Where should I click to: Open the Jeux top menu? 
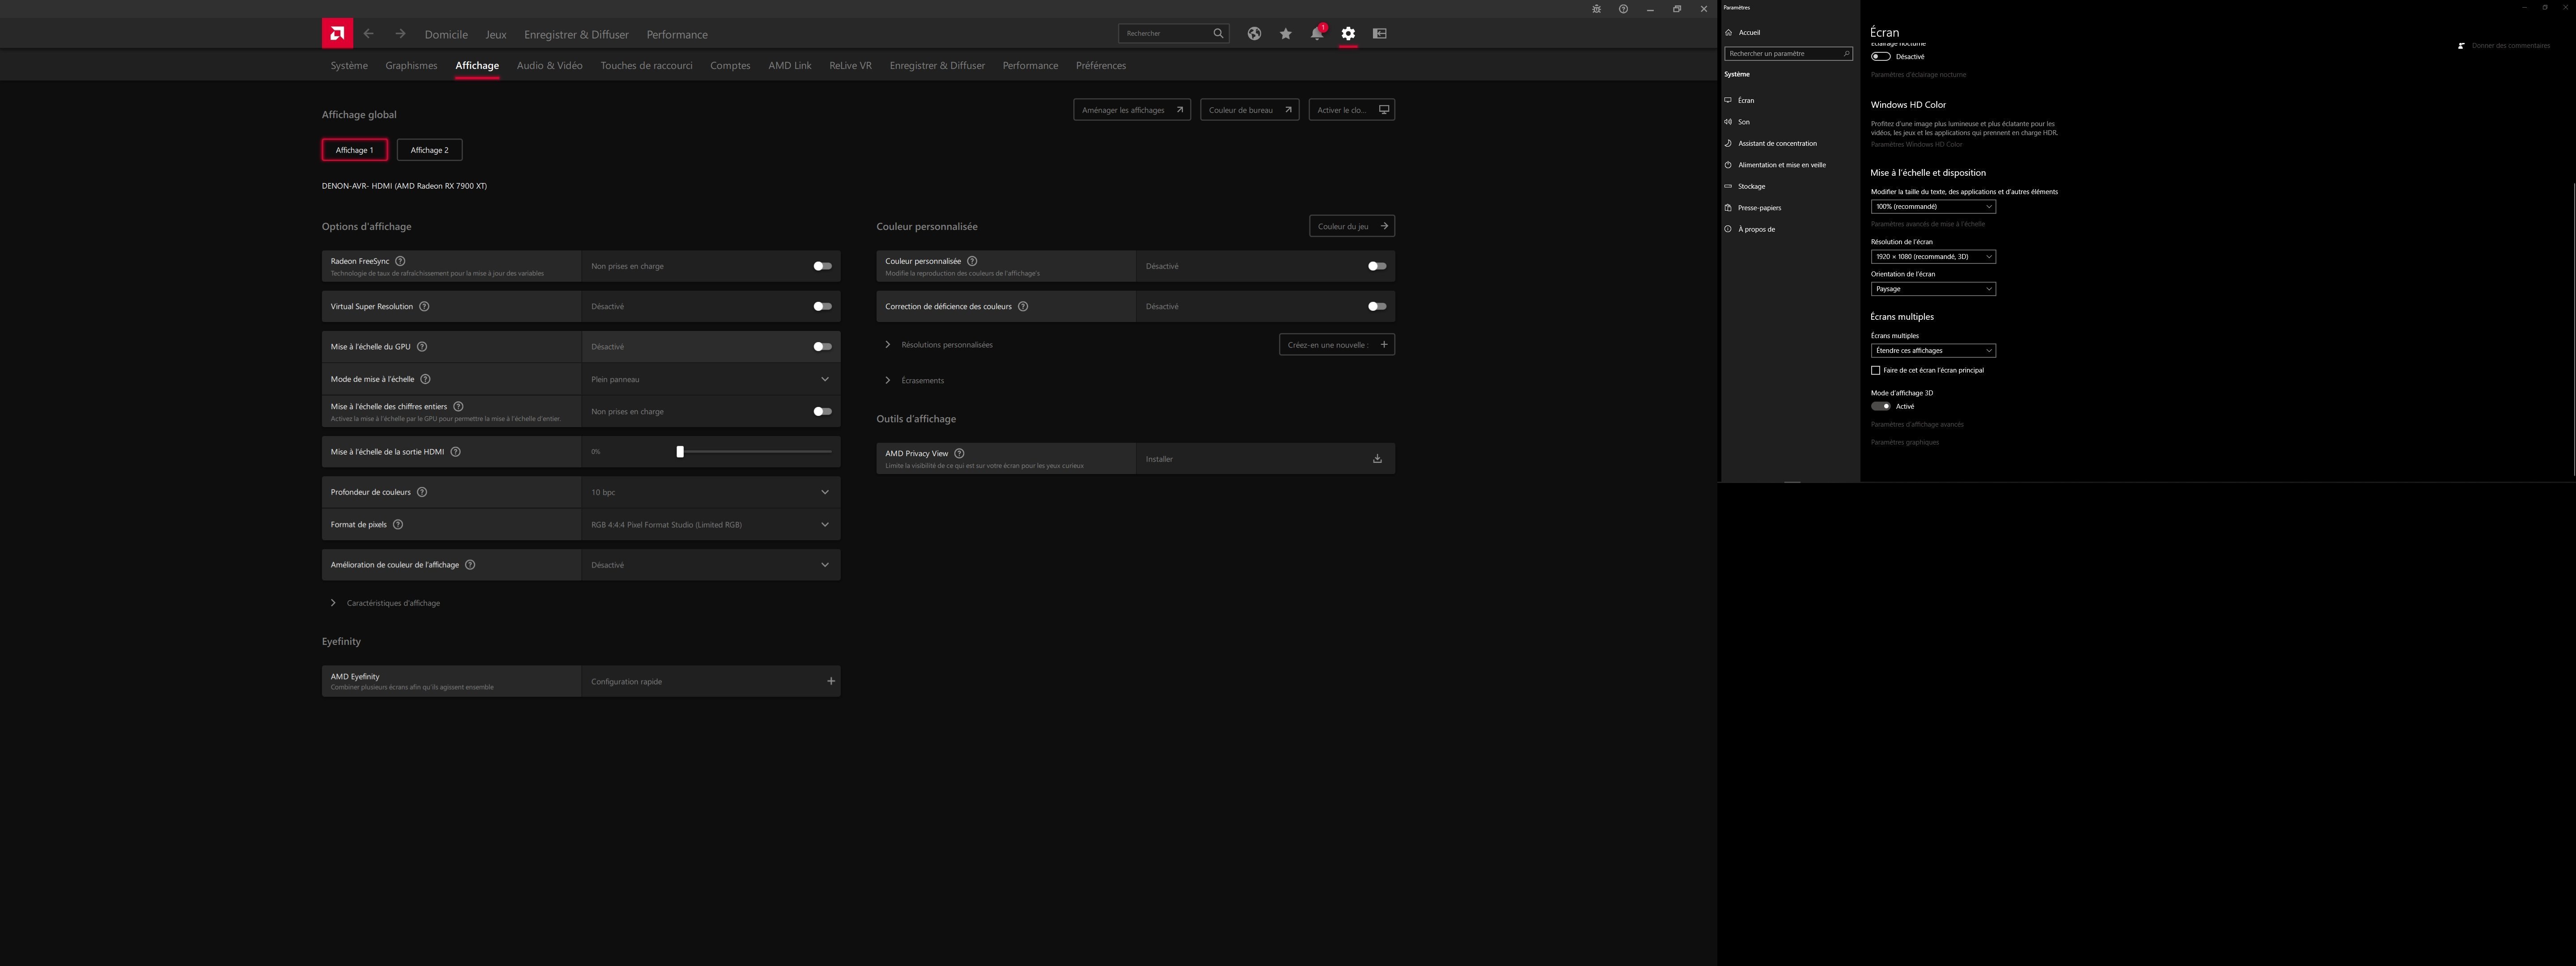point(496,34)
